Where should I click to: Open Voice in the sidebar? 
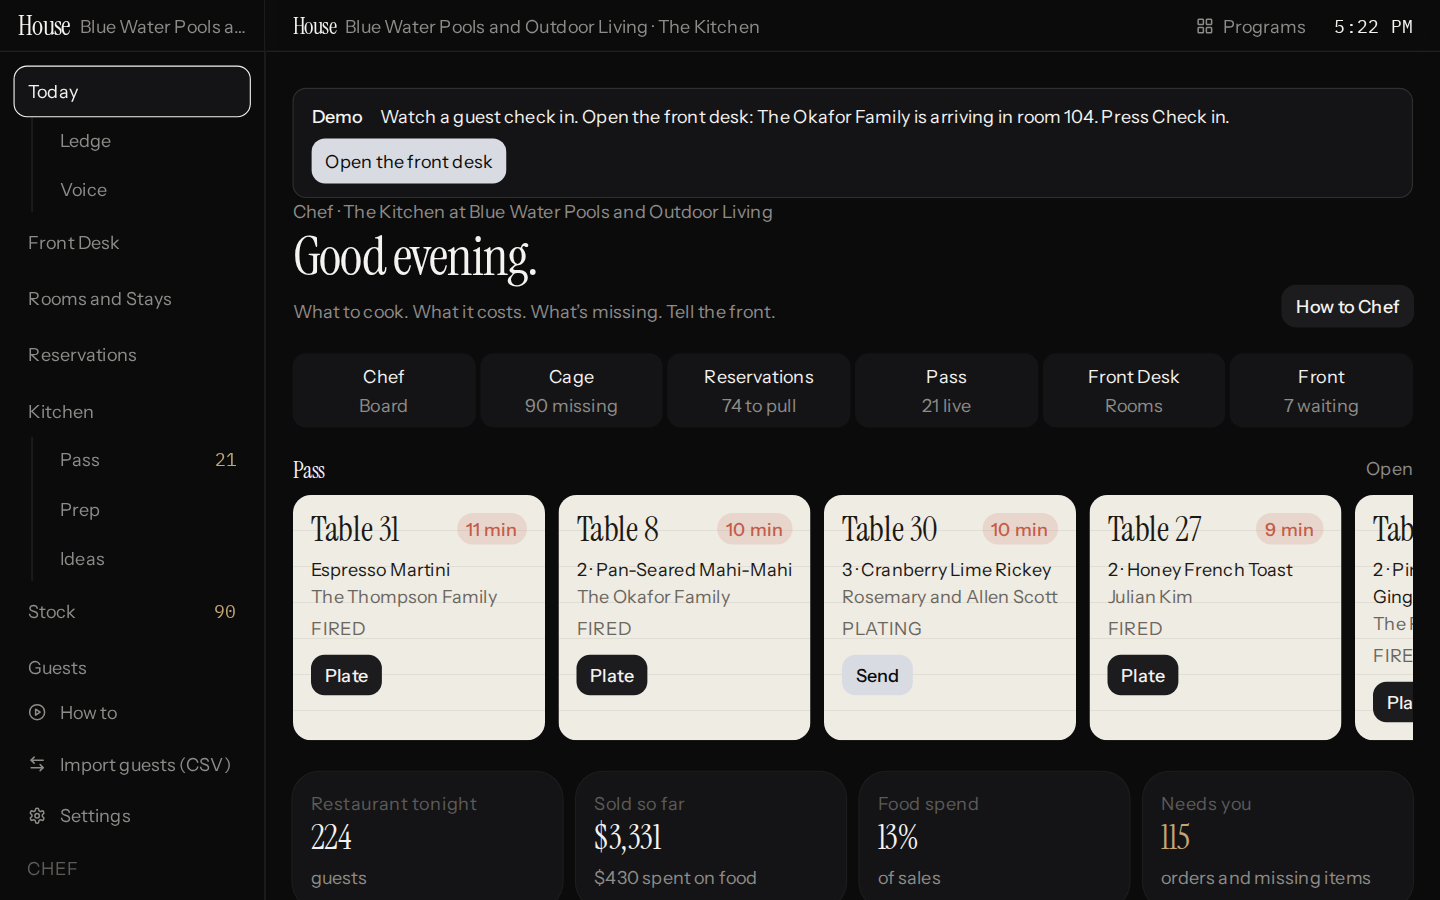[x=83, y=190]
